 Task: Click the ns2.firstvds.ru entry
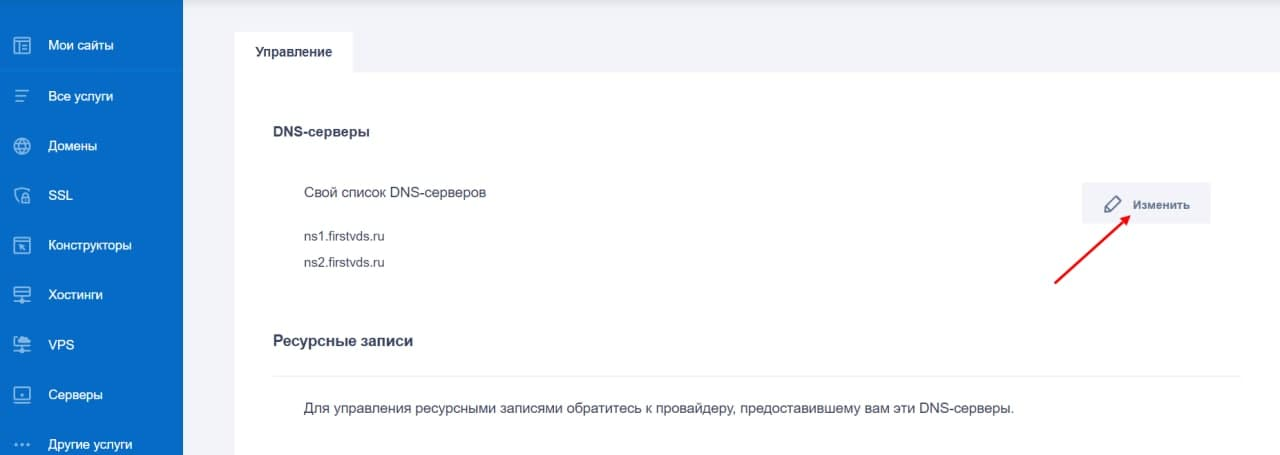tap(344, 262)
